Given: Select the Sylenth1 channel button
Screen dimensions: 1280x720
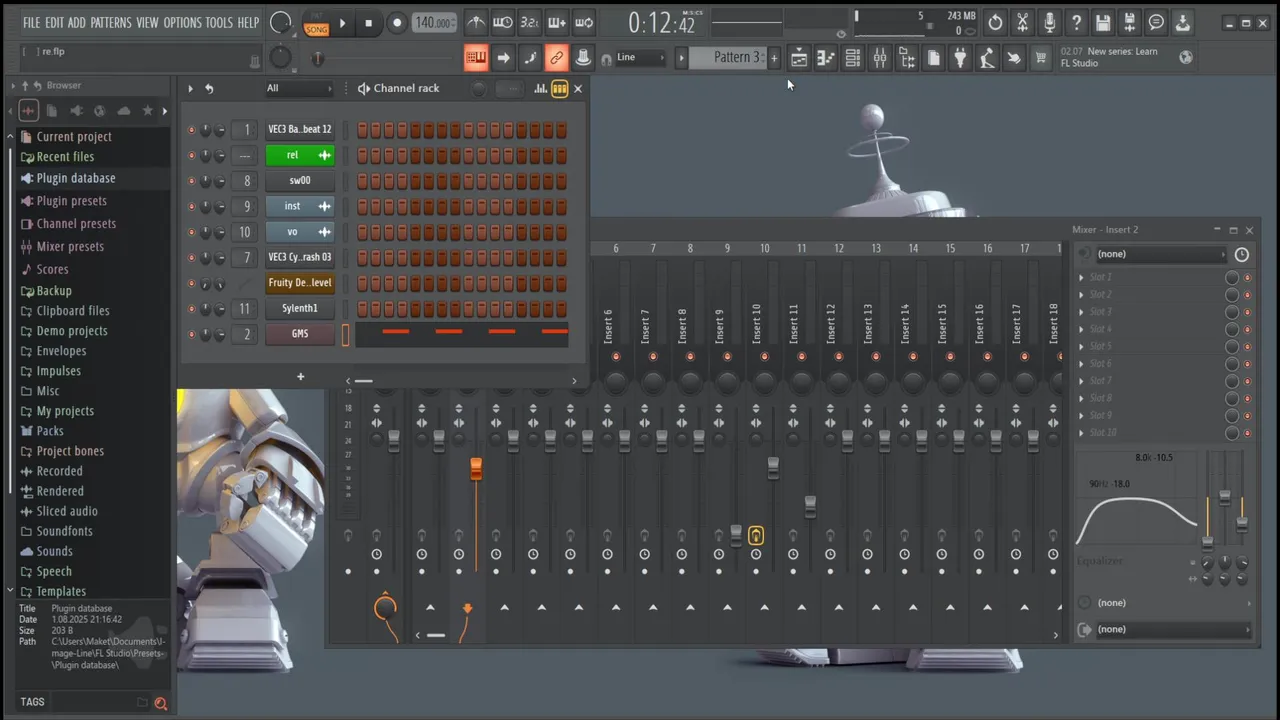Looking at the screenshot, I should coord(300,309).
